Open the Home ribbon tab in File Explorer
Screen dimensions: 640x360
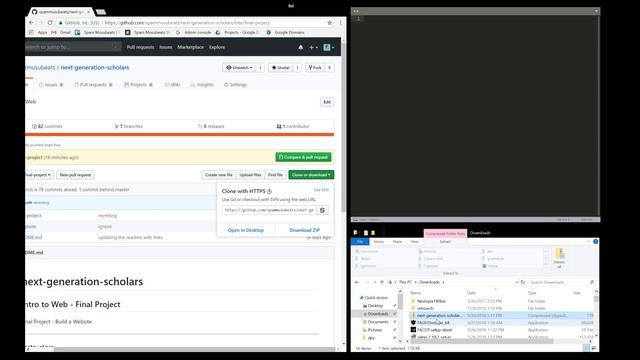(379, 242)
